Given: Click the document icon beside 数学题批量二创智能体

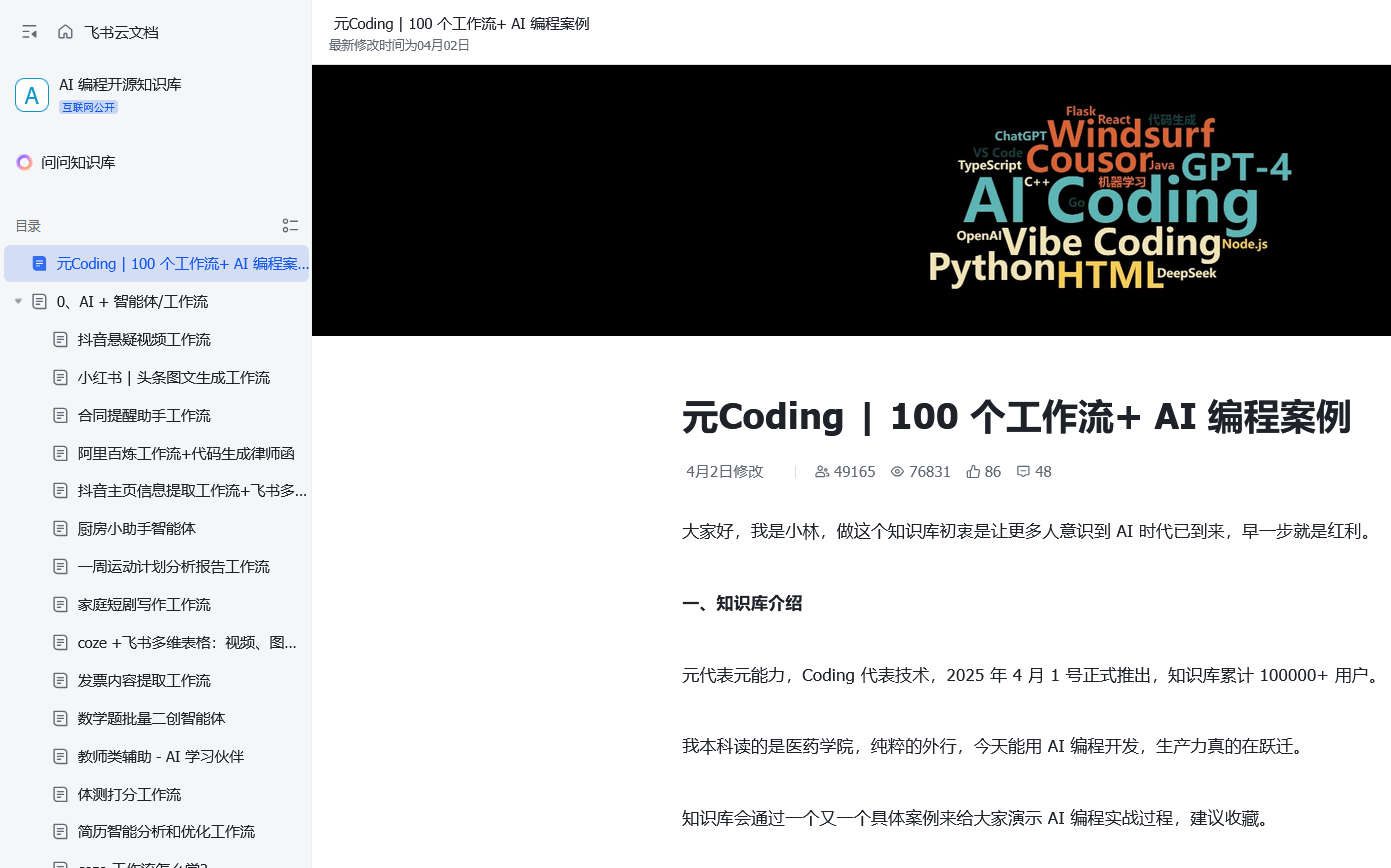Looking at the screenshot, I should click(60, 719).
